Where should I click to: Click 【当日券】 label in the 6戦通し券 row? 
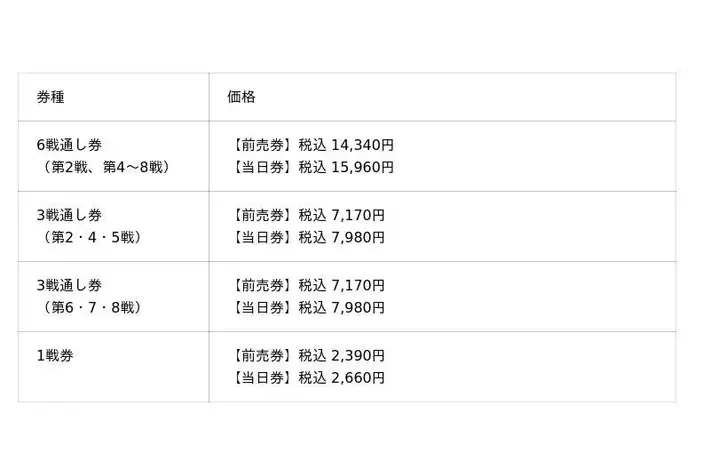[x=262, y=167]
